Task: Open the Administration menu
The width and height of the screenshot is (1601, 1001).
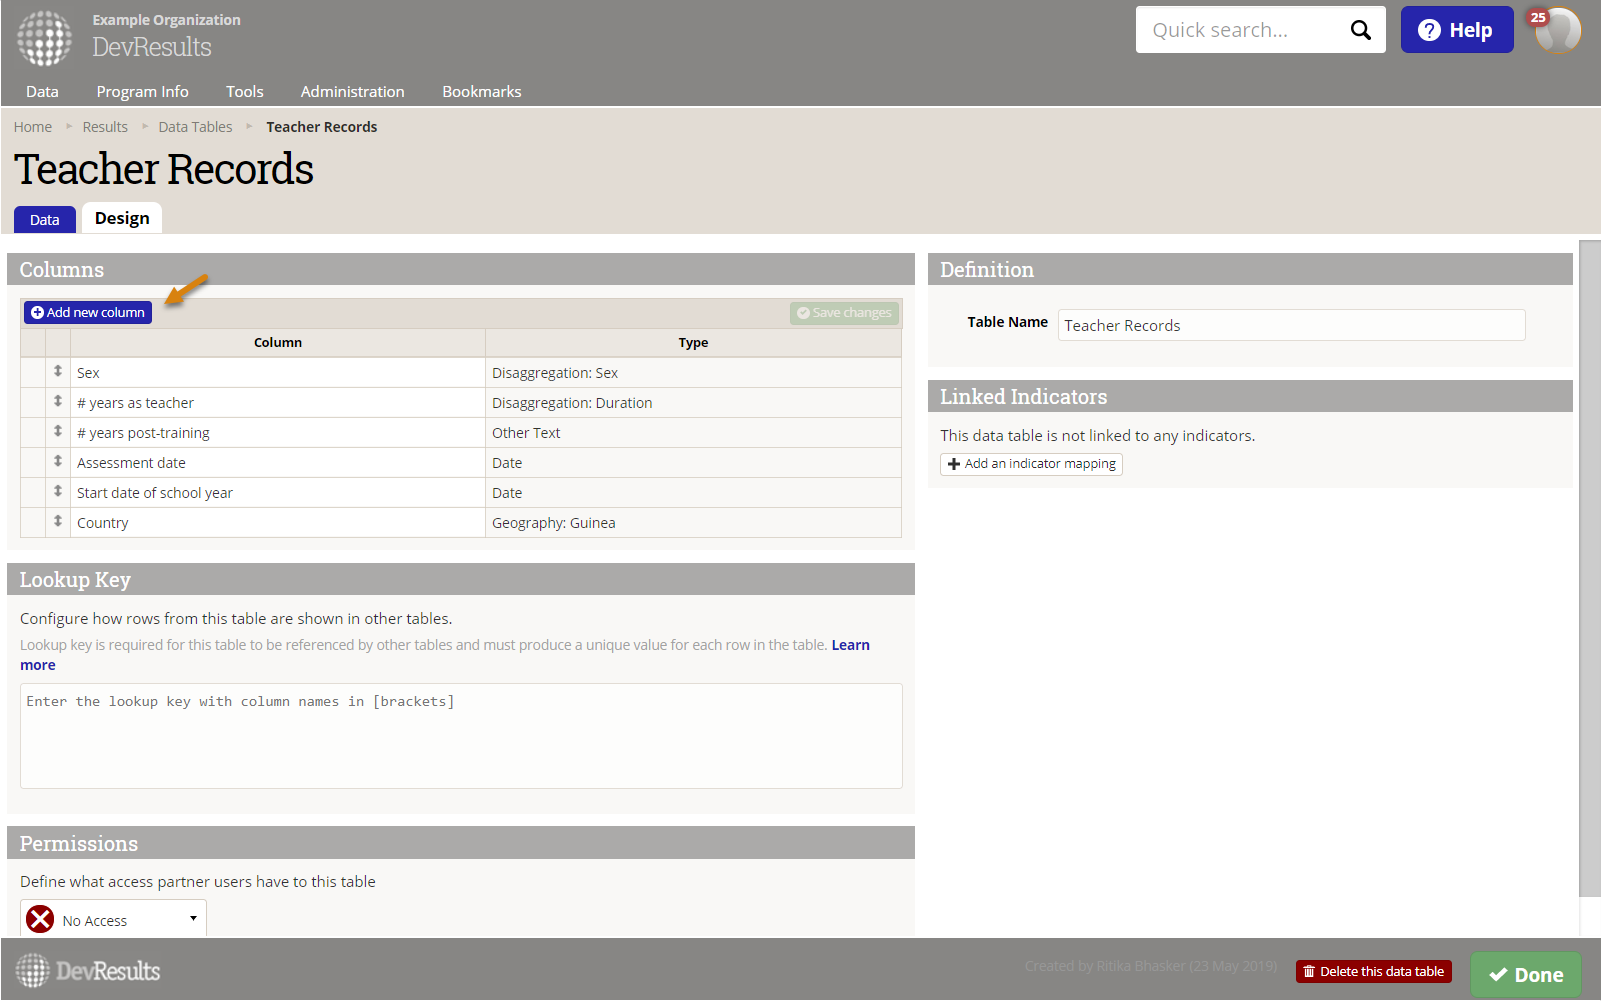Action: click(353, 91)
